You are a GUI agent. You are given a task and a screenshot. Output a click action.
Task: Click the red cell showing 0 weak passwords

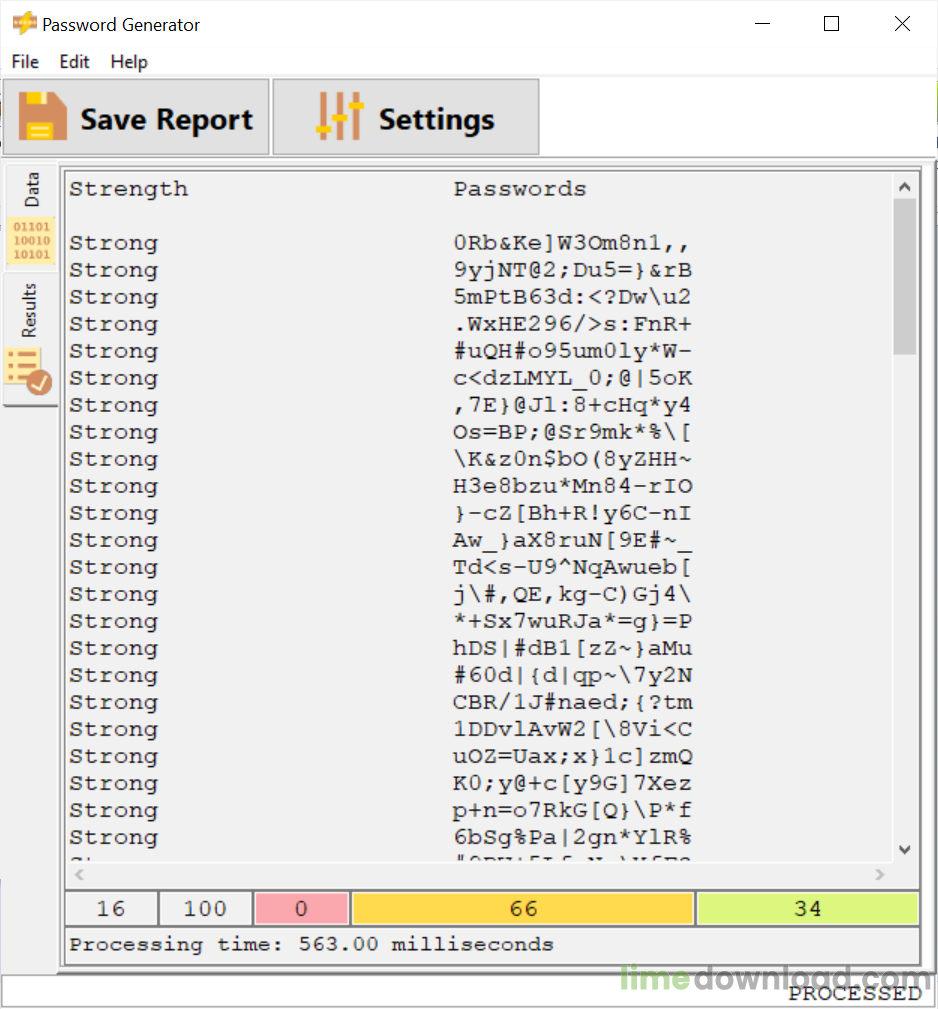[301, 908]
